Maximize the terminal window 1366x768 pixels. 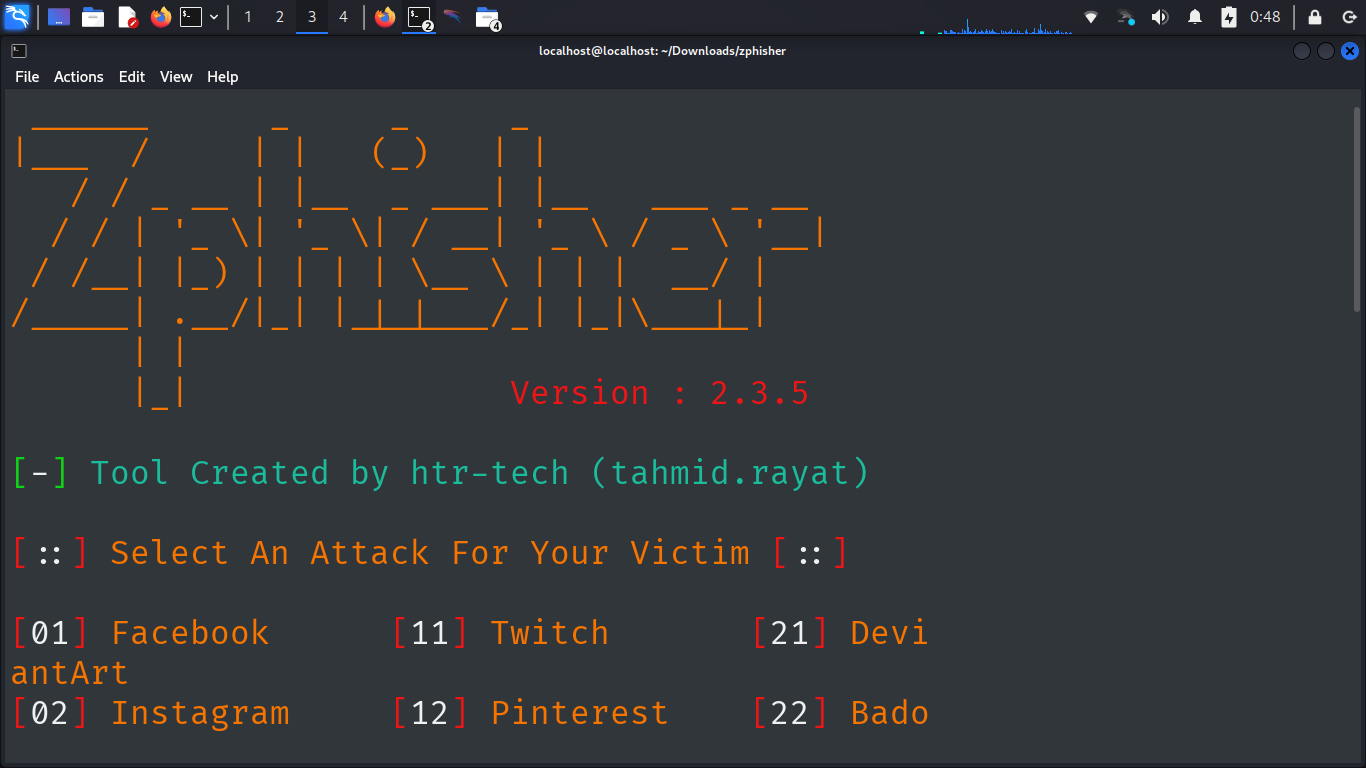click(x=1326, y=51)
